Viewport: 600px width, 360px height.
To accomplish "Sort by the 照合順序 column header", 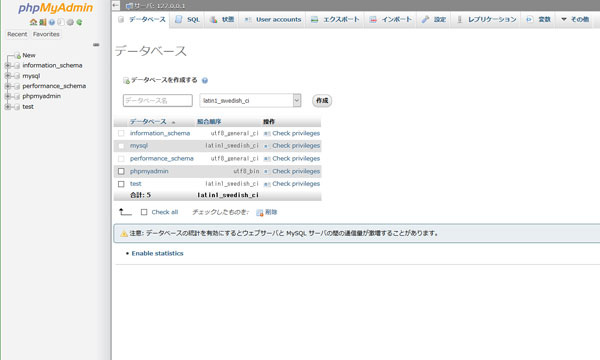I will [x=209, y=122].
